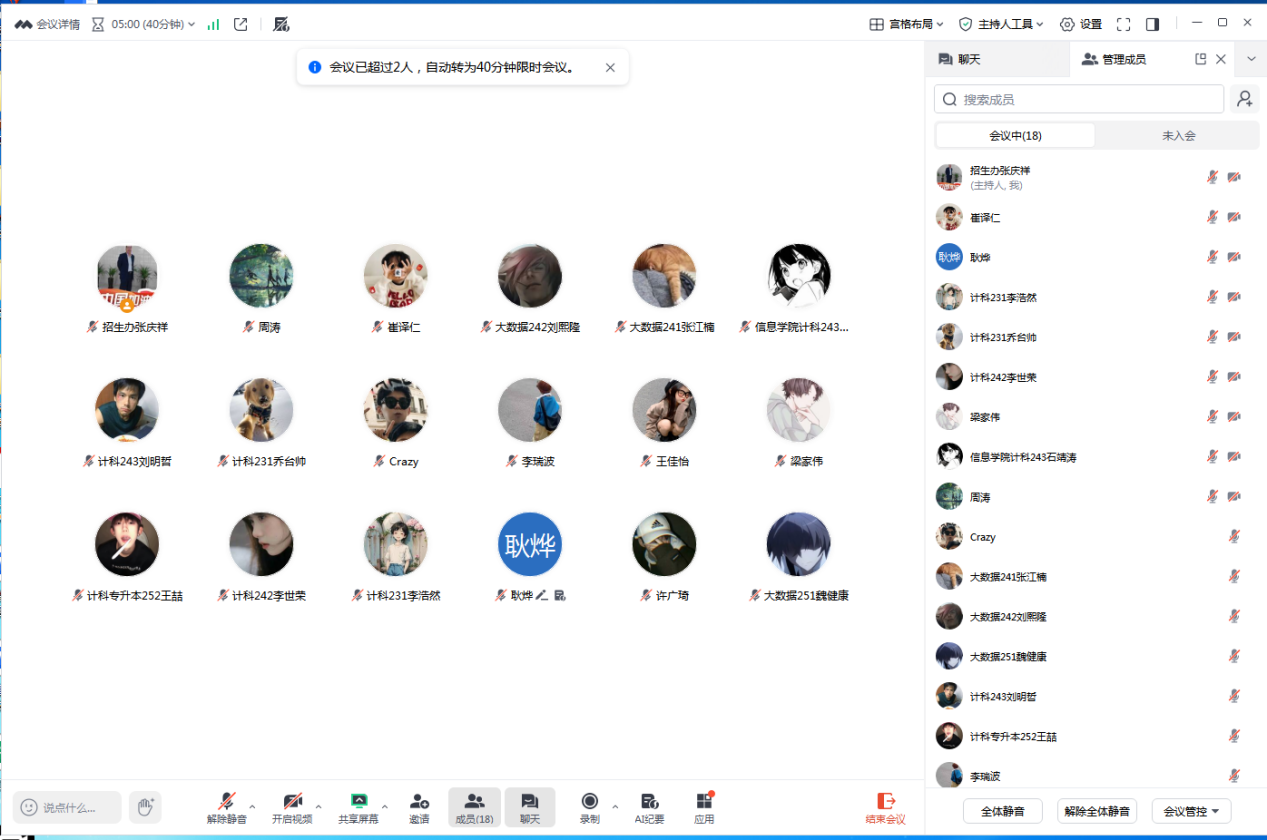Screen dimensions: 1267x840
Task: Turn on camera with 开启视频
Action: tap(292, 807)
